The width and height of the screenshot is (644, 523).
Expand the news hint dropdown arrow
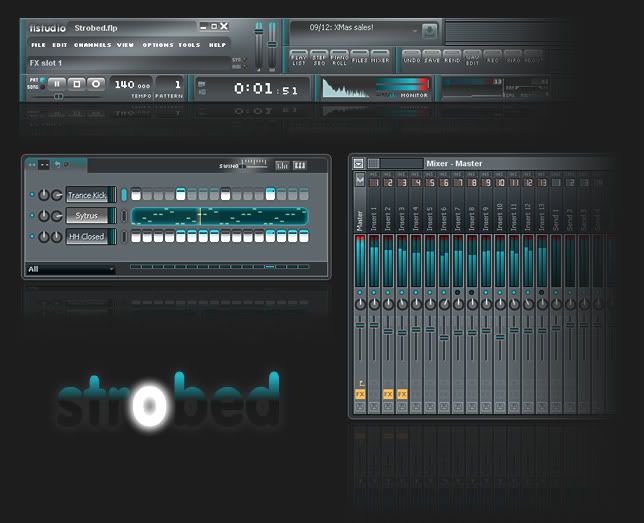[x=415, y=31]
